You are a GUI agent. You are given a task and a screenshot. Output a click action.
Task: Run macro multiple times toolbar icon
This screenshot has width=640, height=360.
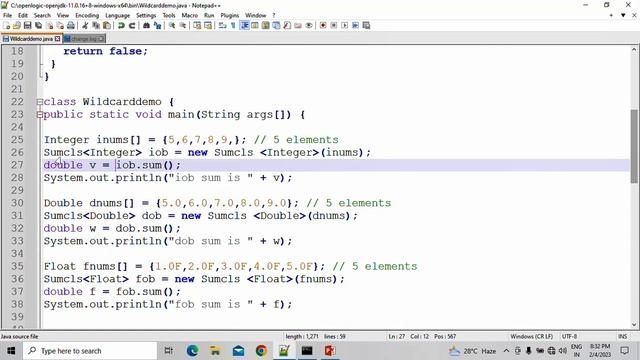click(x=356, y=25)
